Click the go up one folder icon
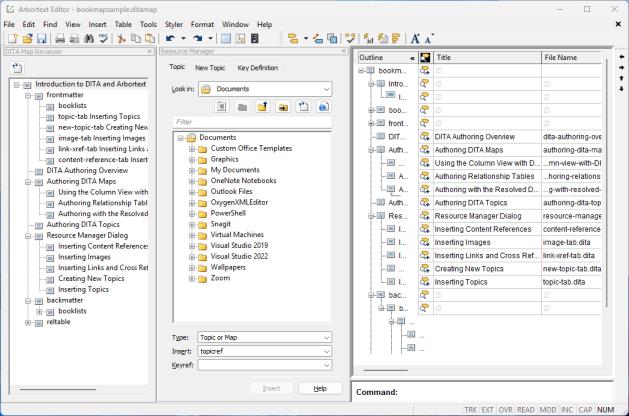Screen dimensions: 629x416 pyautogui.click(x=263, y=107)
